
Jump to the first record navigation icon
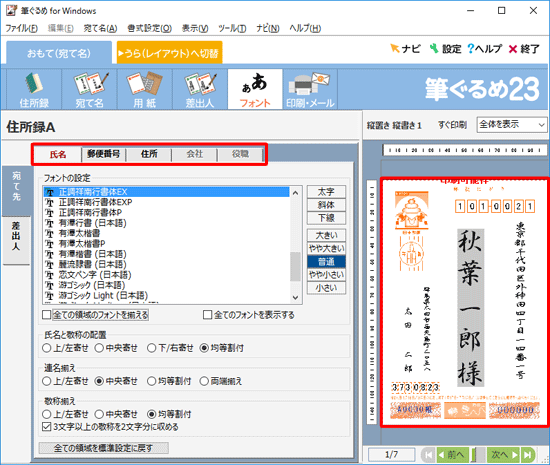click(428, 455)
